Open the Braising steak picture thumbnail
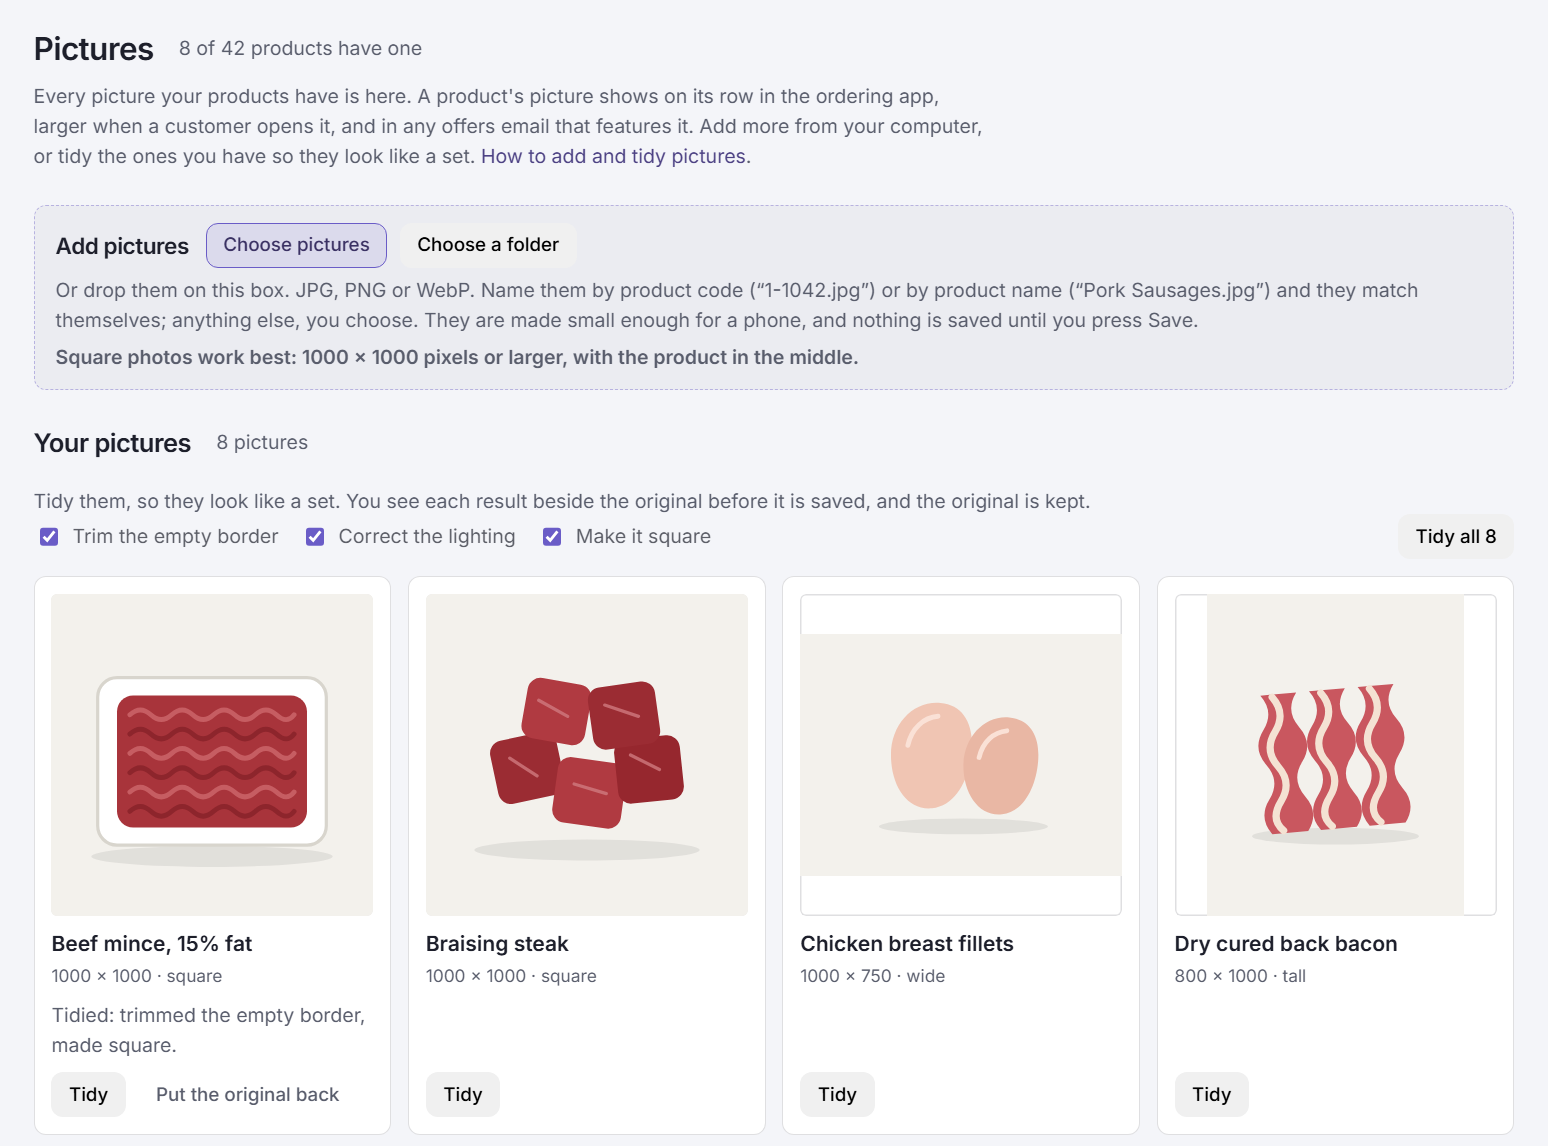Screen dimensions: 1548x1146 (587, 755)
